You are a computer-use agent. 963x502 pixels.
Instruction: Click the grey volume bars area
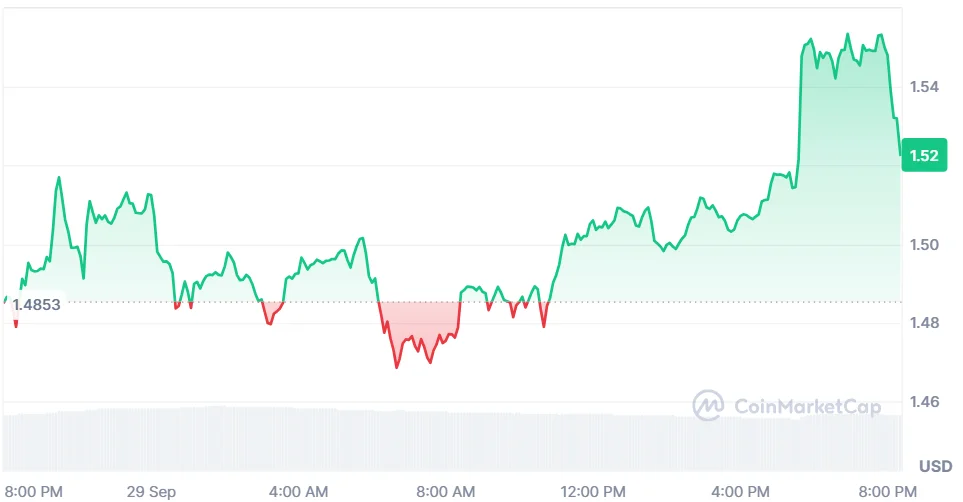click(x=453, y=440)
